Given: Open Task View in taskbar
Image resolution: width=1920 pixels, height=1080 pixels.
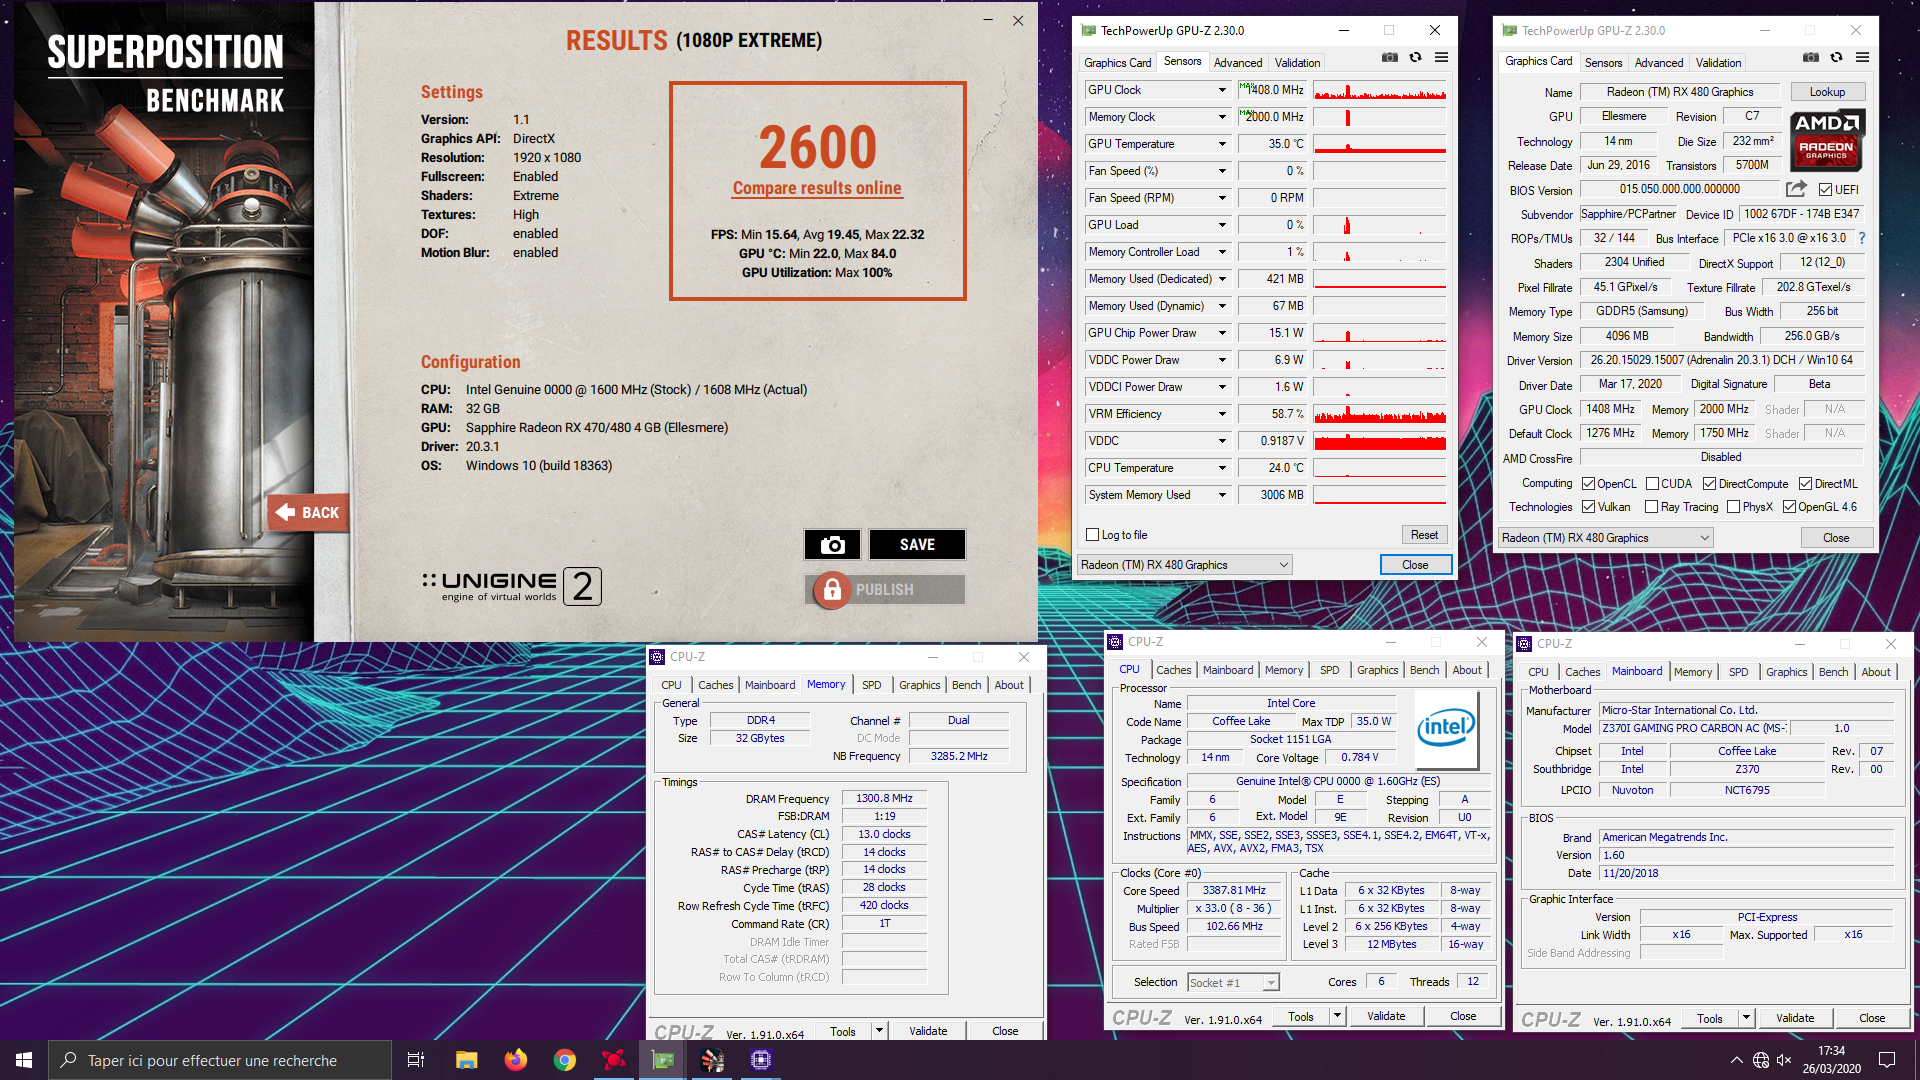Looking at the screenshot, I should point(416,1060).
